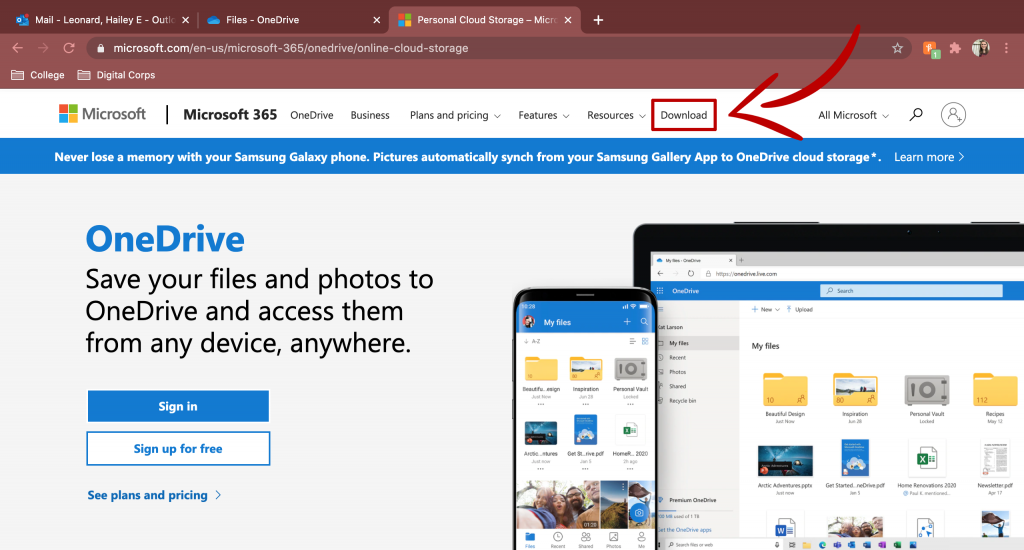Click the blue Sign in button
Screen dimensions: 1024x550
(x=178, y=406)
